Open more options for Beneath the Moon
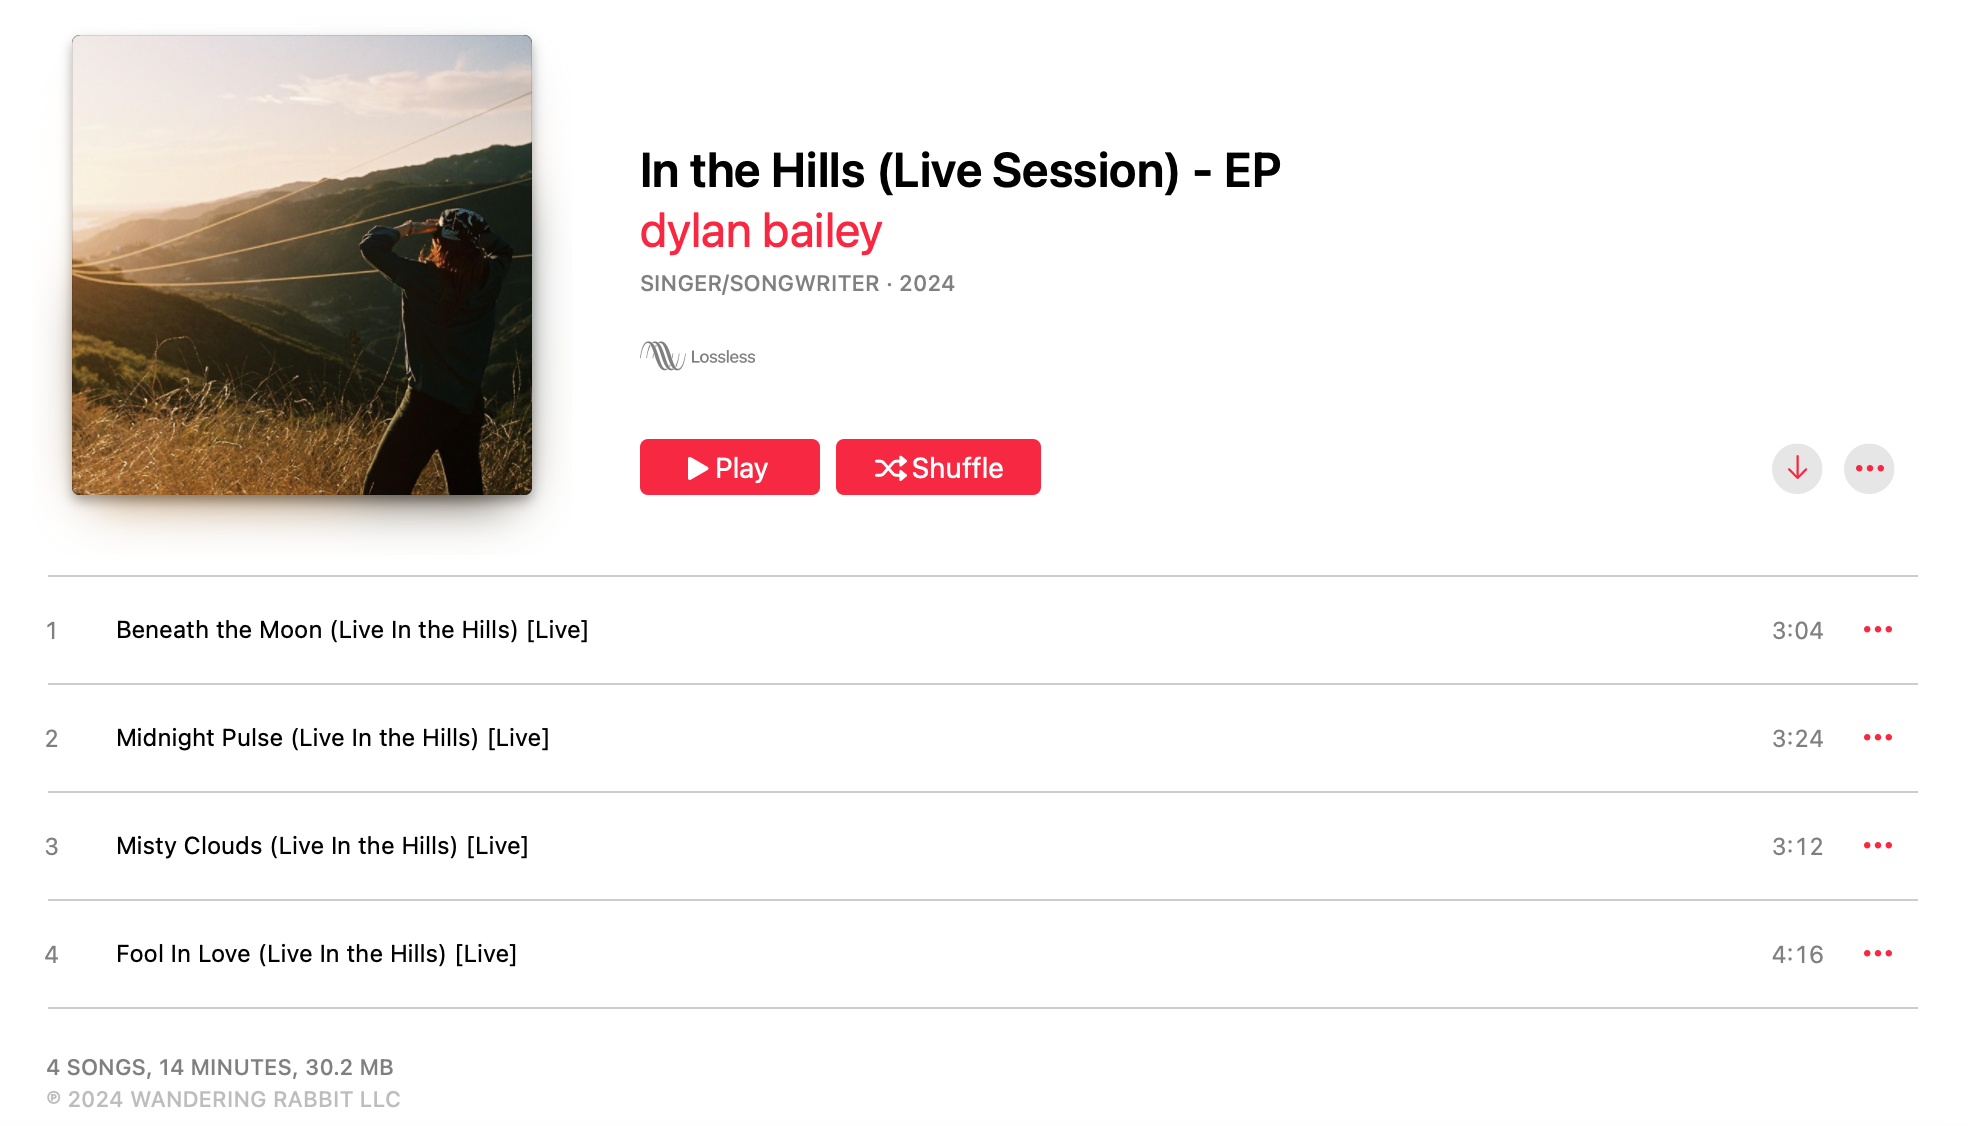Viewport: 1982px width, 1126px height. tap(1879, 629)
